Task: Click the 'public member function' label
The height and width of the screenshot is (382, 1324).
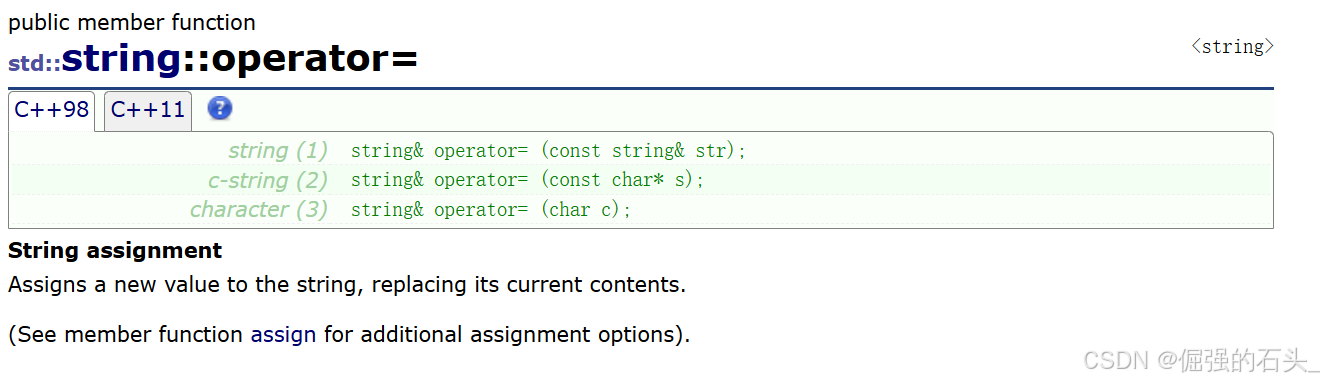Action: tap(132, 22)
